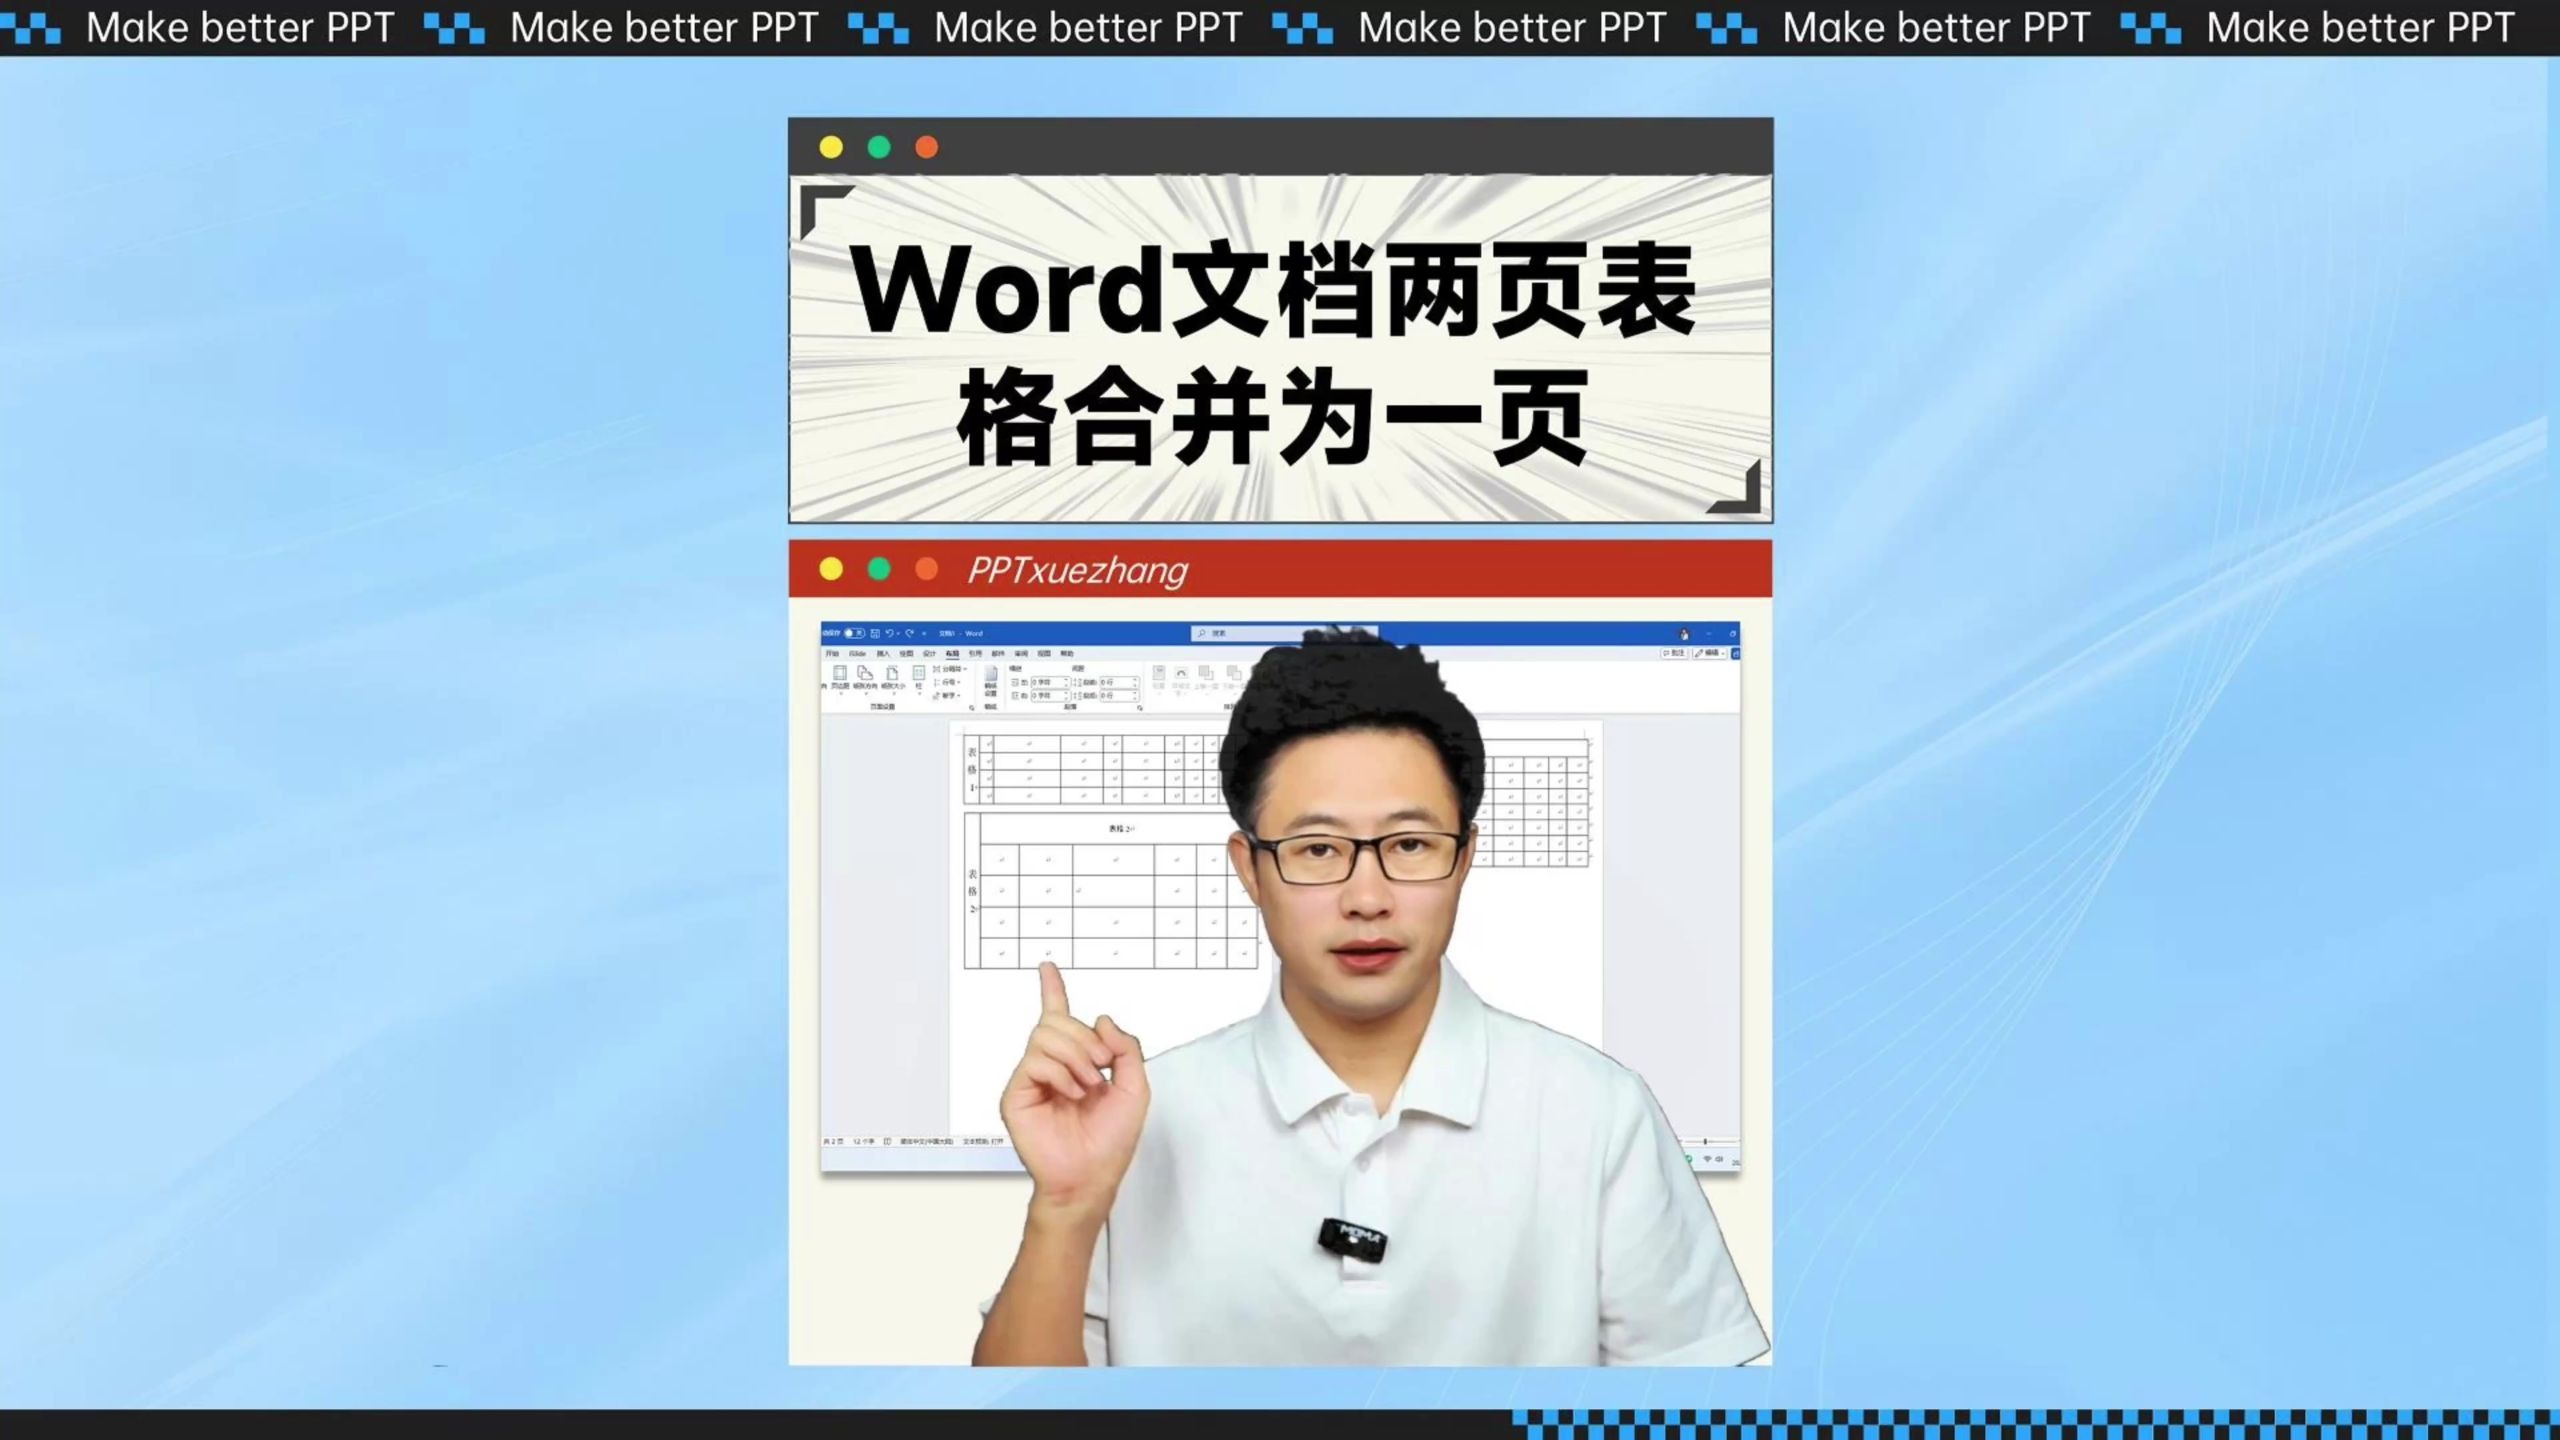Image resolution: width=2560 pixels, height=1440 pixels.
Task: Click the Paper Size (纸张大小) icon
Action: [893, 677]
